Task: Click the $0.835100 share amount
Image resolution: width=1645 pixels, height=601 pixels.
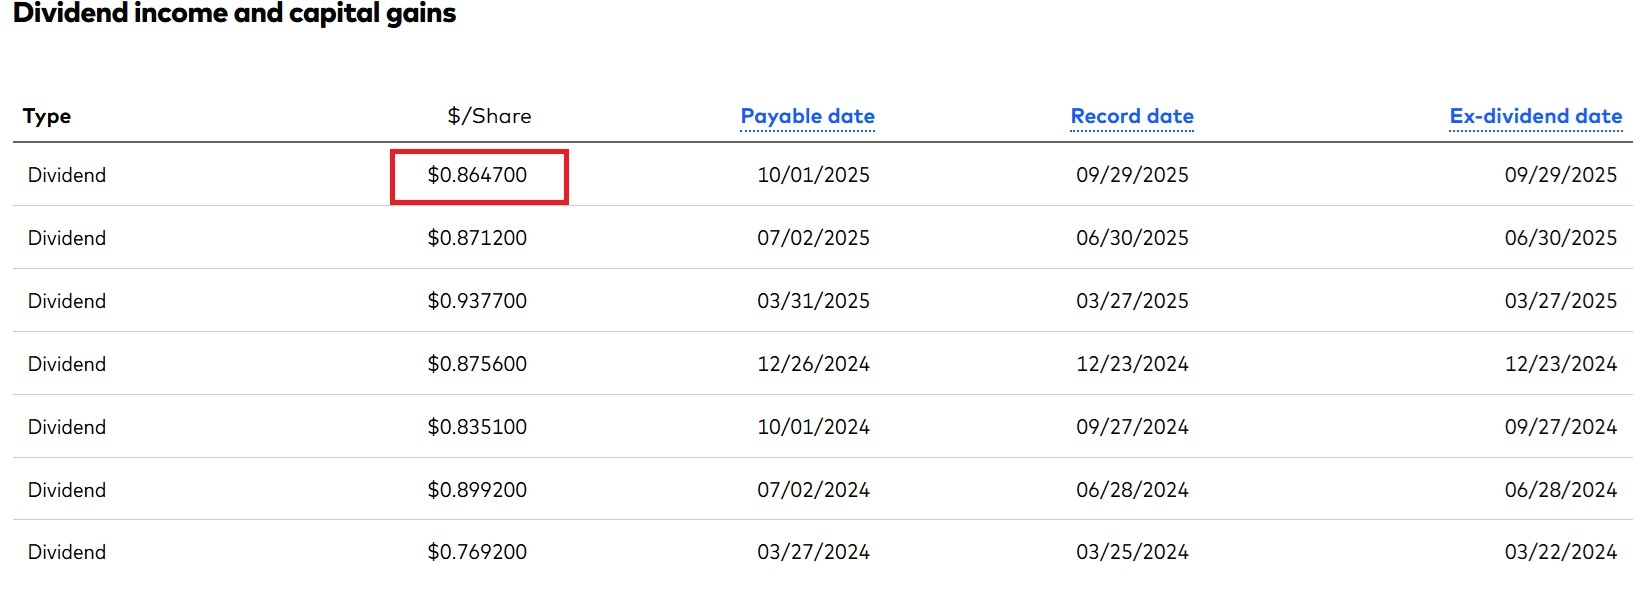Action: click(x=477, y=427)
